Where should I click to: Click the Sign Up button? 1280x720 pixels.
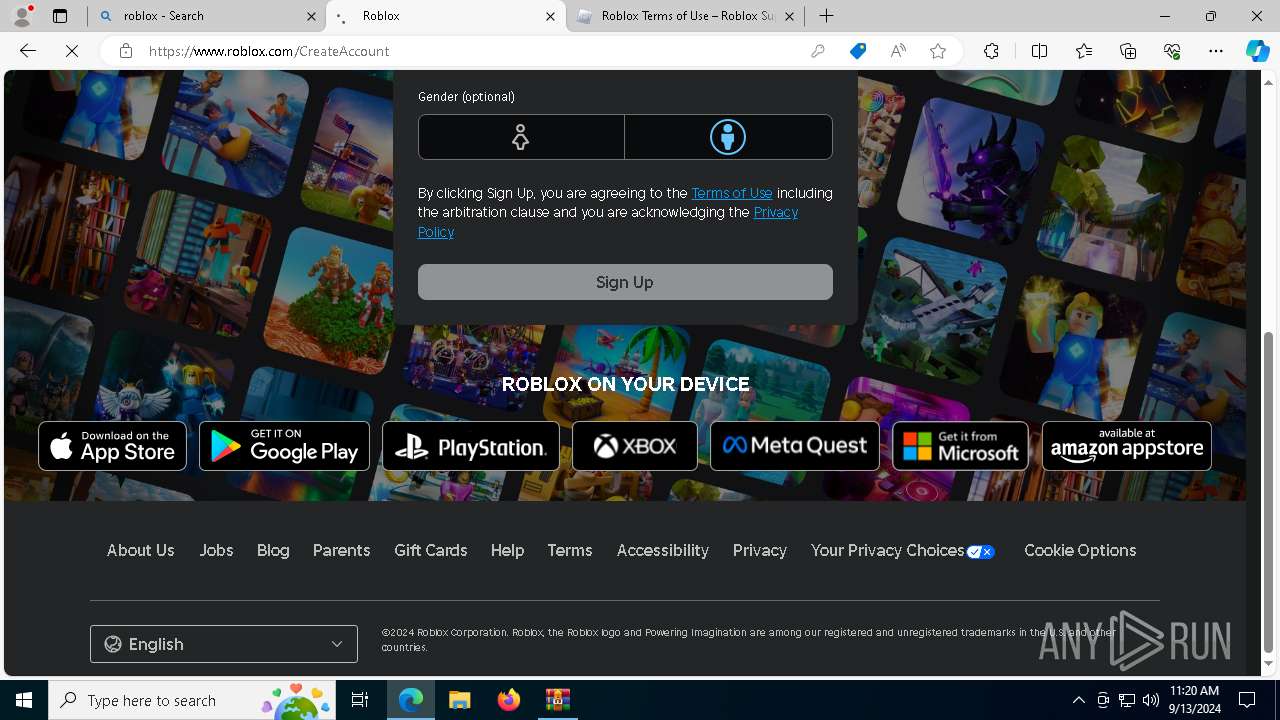625,282
